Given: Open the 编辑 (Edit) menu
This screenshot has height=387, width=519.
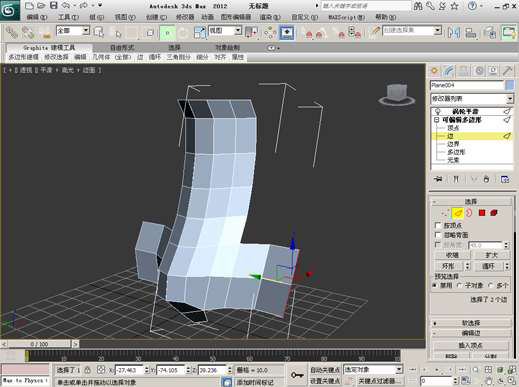Looking at the screenshot, I should [37, 17].
